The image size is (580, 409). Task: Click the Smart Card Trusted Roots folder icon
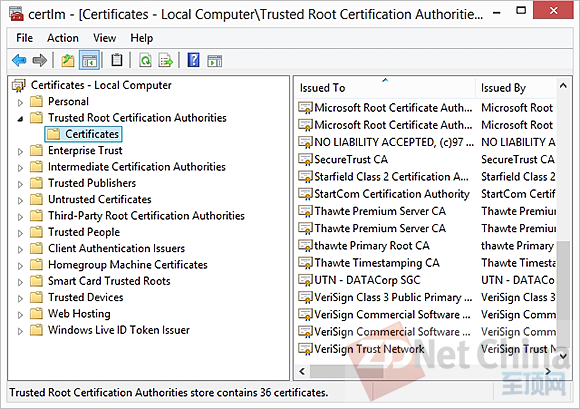[36, 281]
